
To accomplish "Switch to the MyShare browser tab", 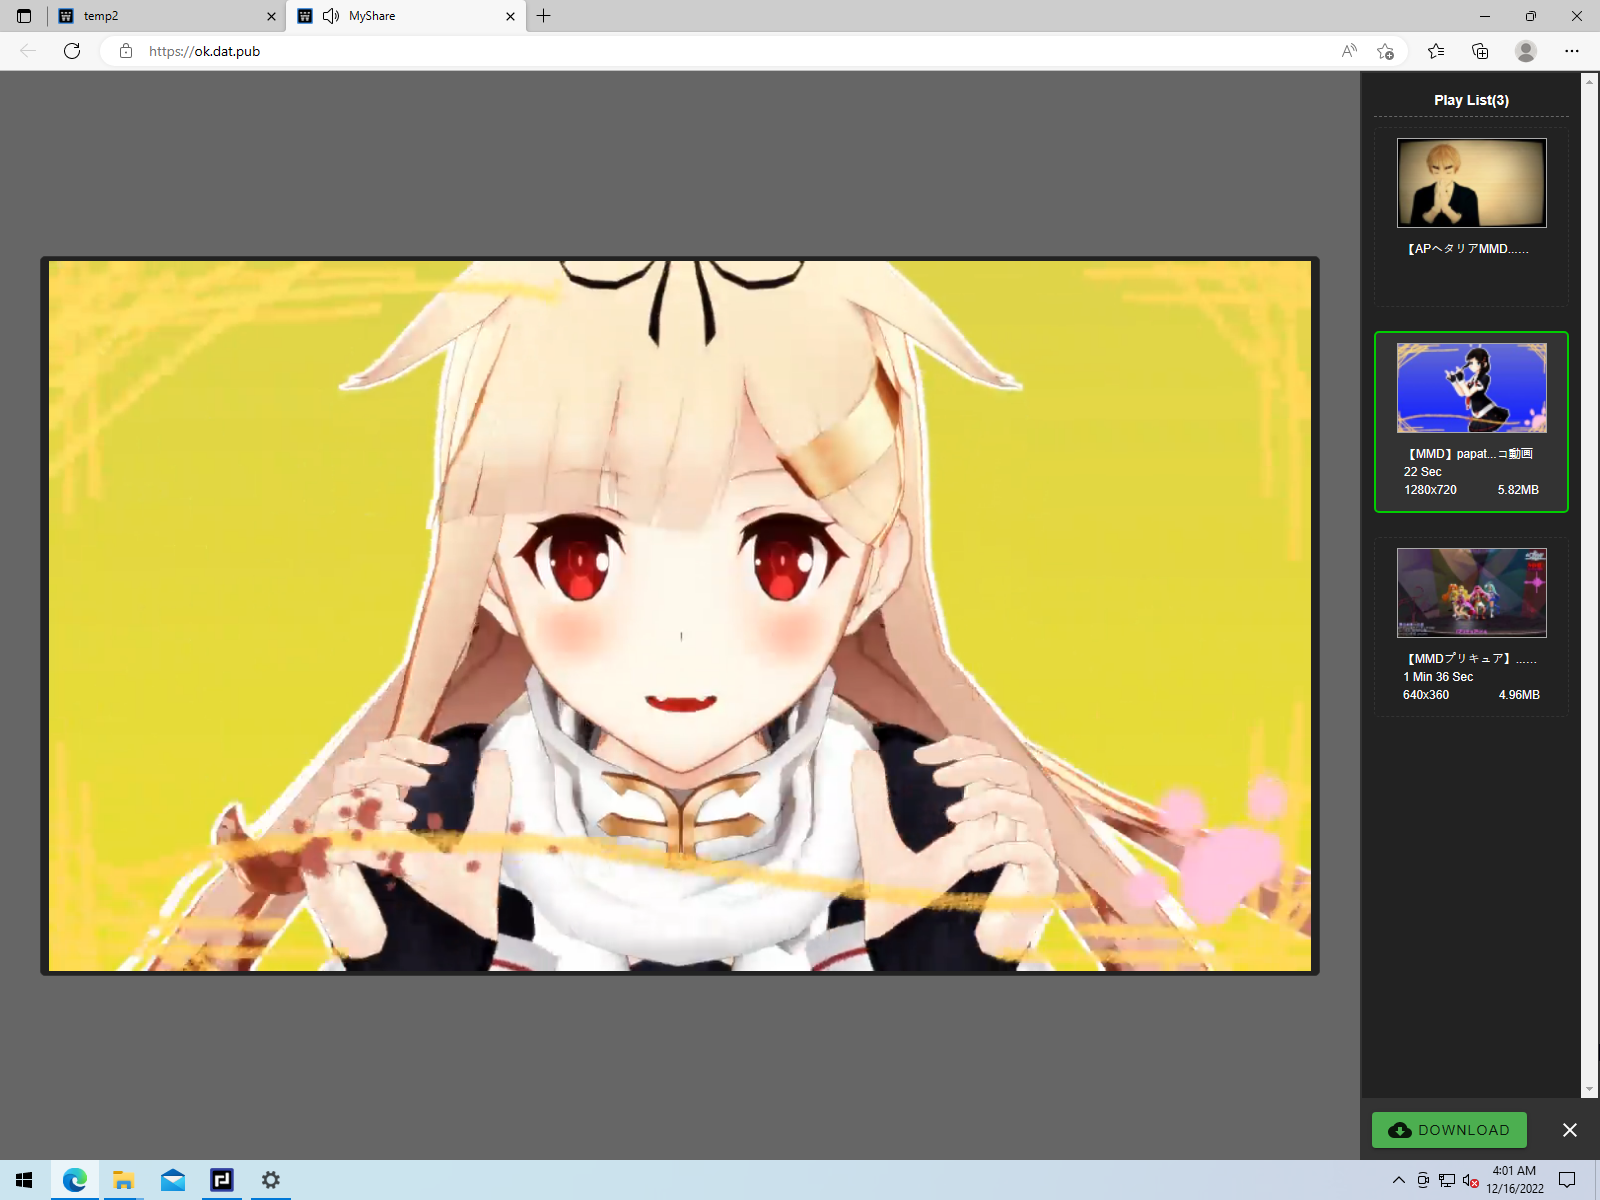I will (x=406, y=16).
